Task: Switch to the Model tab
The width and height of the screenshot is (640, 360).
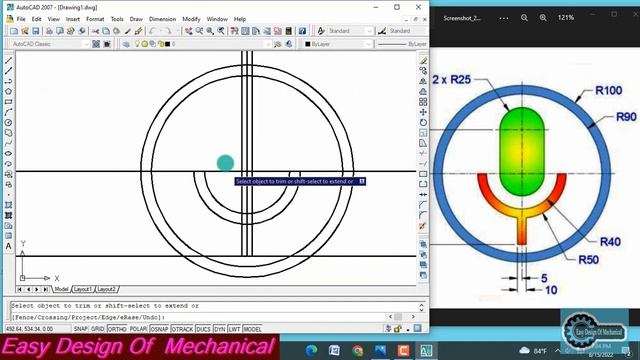Action: click(61, 289)
